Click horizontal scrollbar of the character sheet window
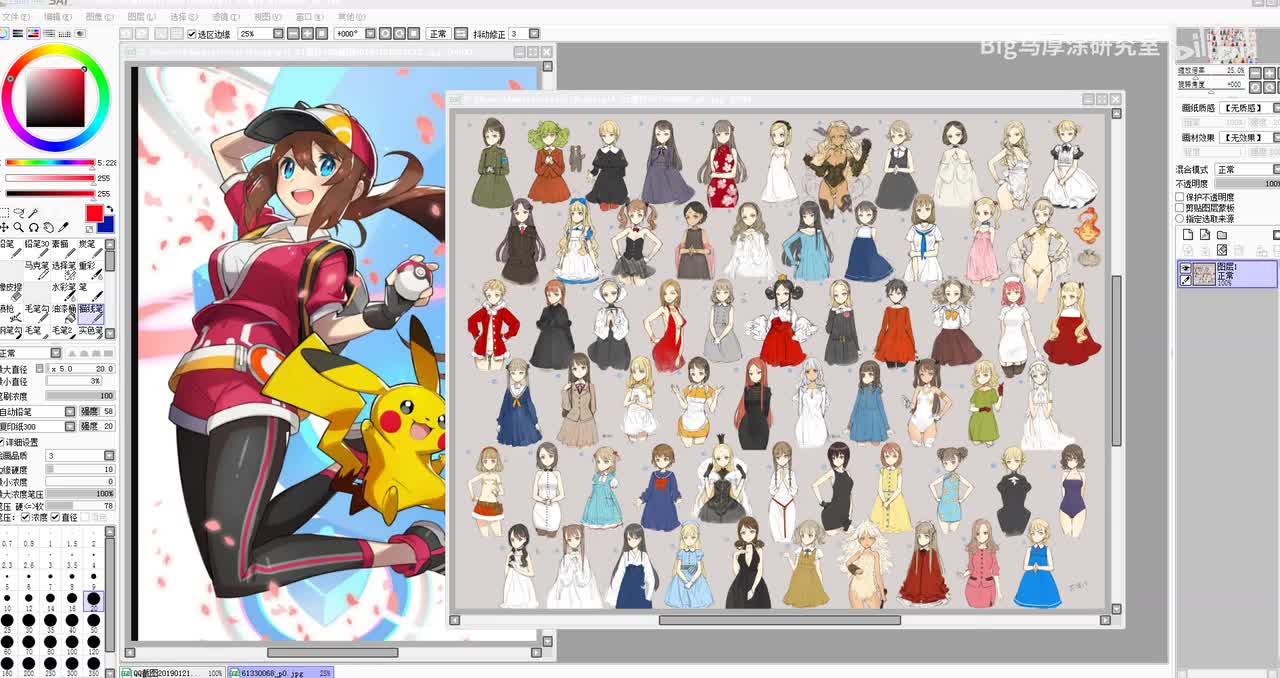The width and height of the screenshot is (1280, 678). pyautogui.click(x=779, y=620)
